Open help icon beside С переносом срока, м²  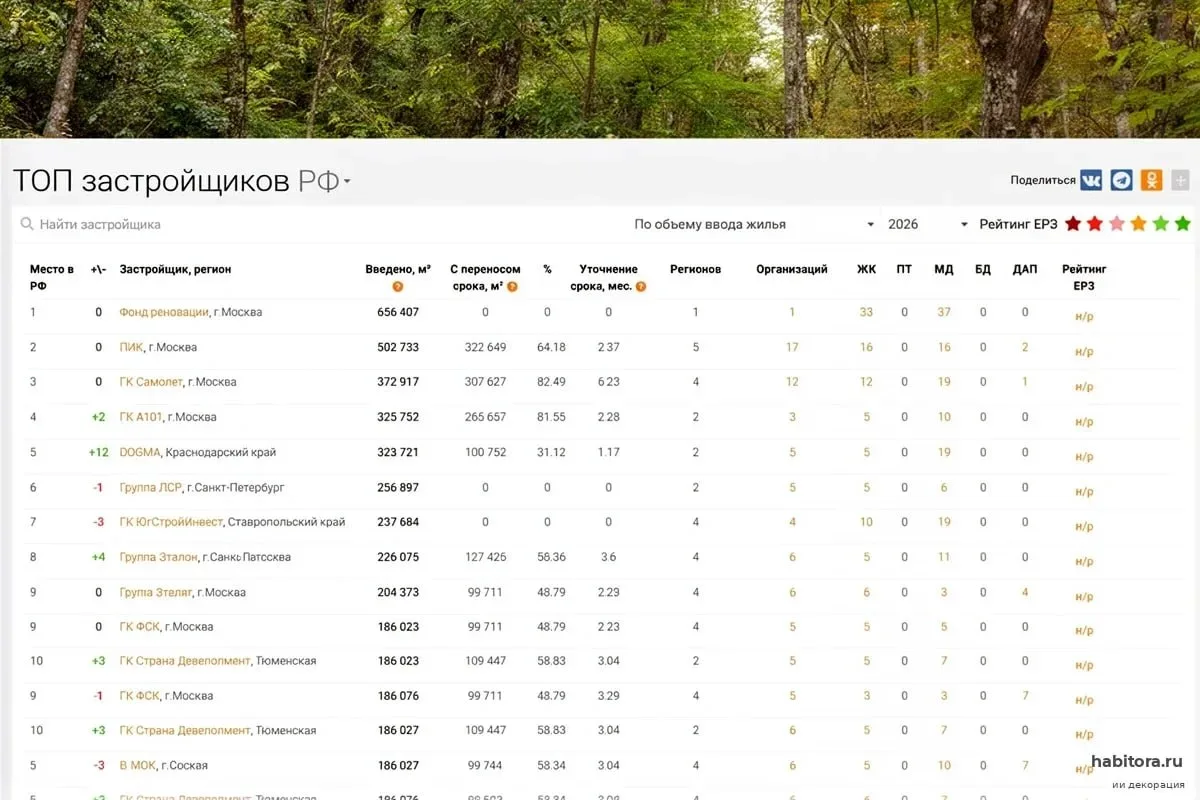pyautogui.click(x=512, y=287)
